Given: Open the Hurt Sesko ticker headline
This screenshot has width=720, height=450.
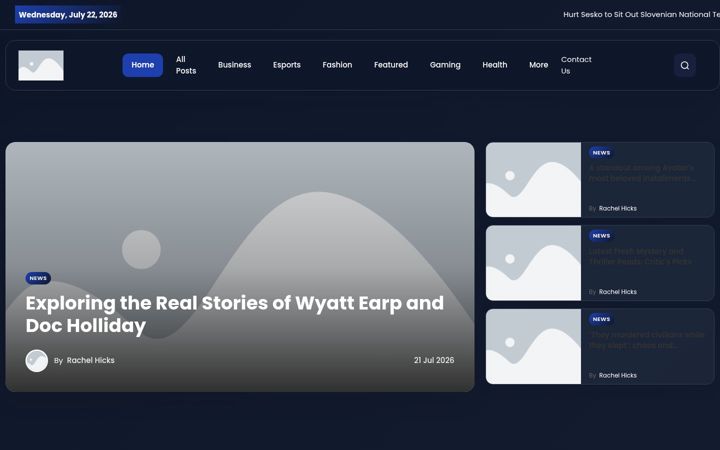Looking at the screenshot, I should (x=641, y=14).
